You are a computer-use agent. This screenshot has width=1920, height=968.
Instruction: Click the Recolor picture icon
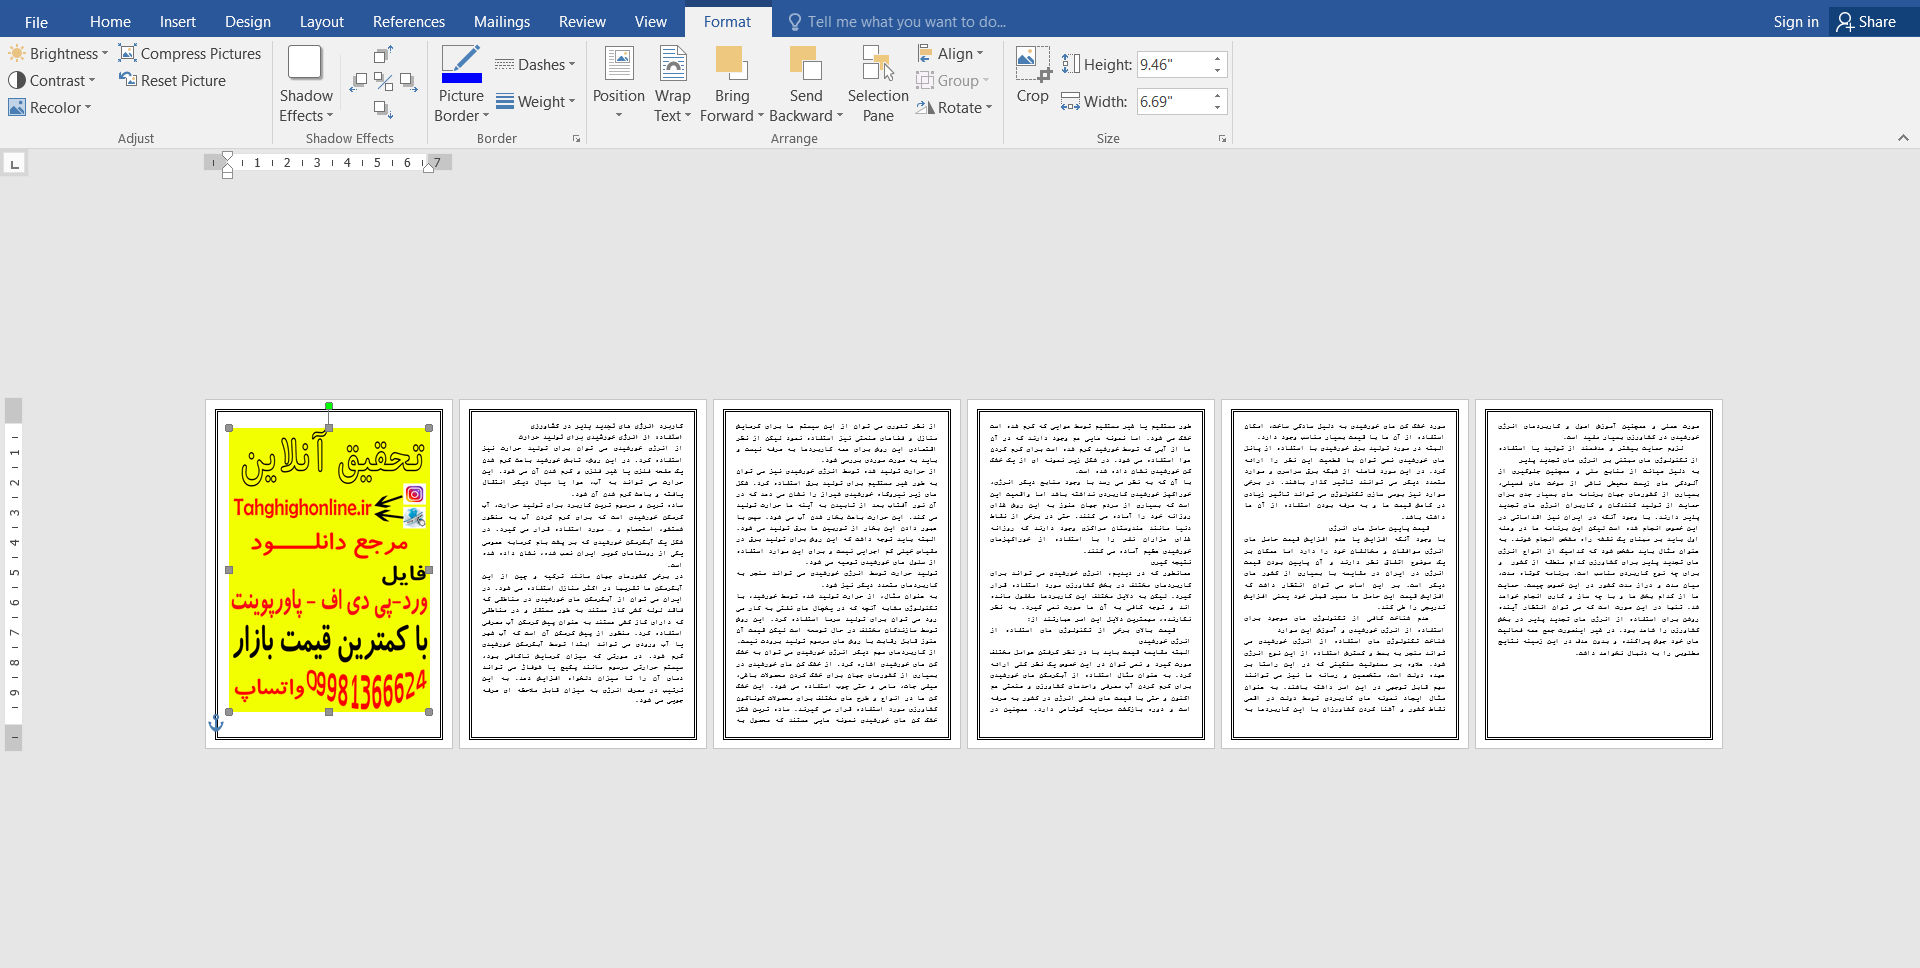tap(17, 108)
